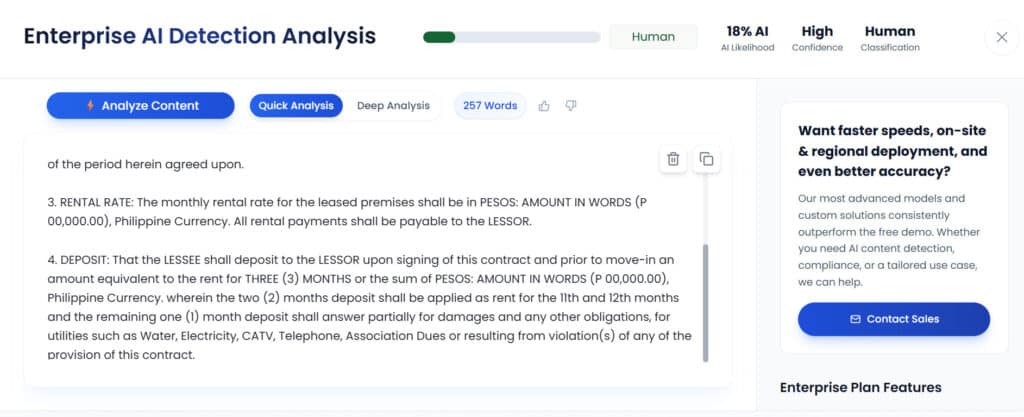The image size is (1024, 417).
Task: Close the analysis panel with X
Action: coord(1001,38)
